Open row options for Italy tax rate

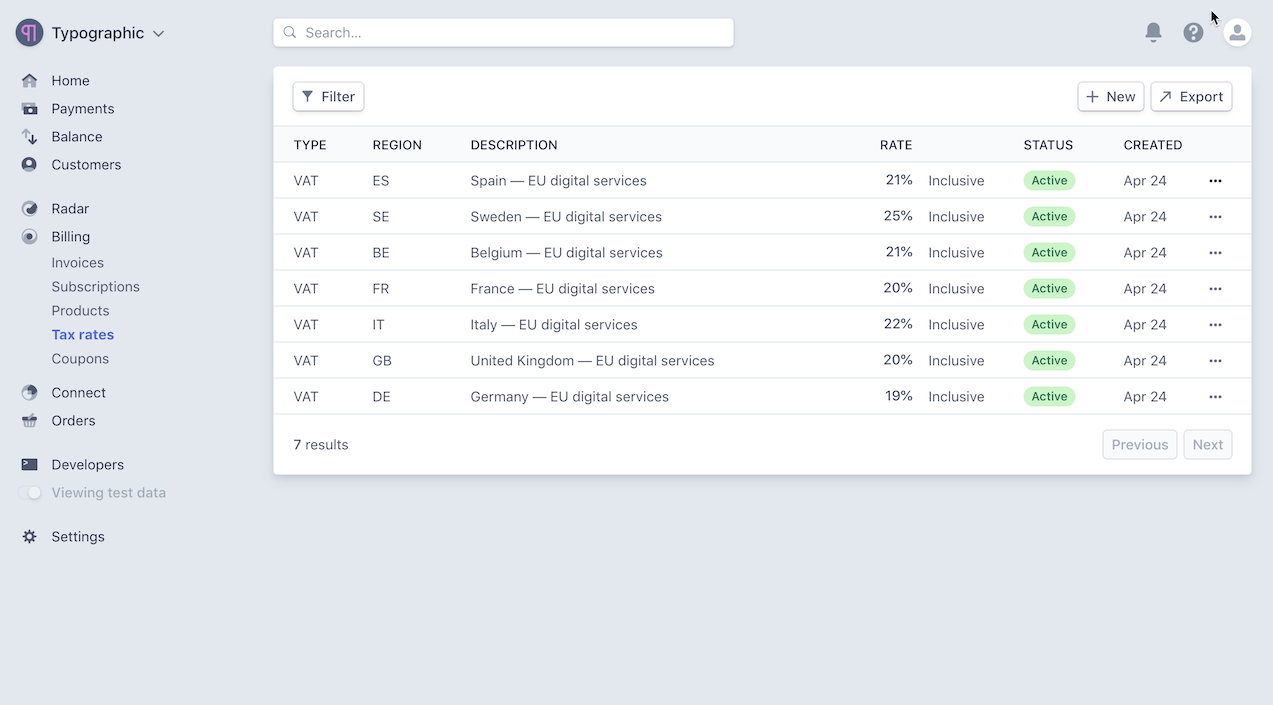coord(1215,325)
